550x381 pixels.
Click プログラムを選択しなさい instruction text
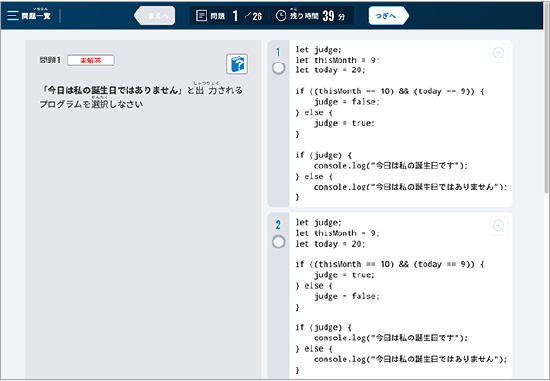[x=91, y=104]
